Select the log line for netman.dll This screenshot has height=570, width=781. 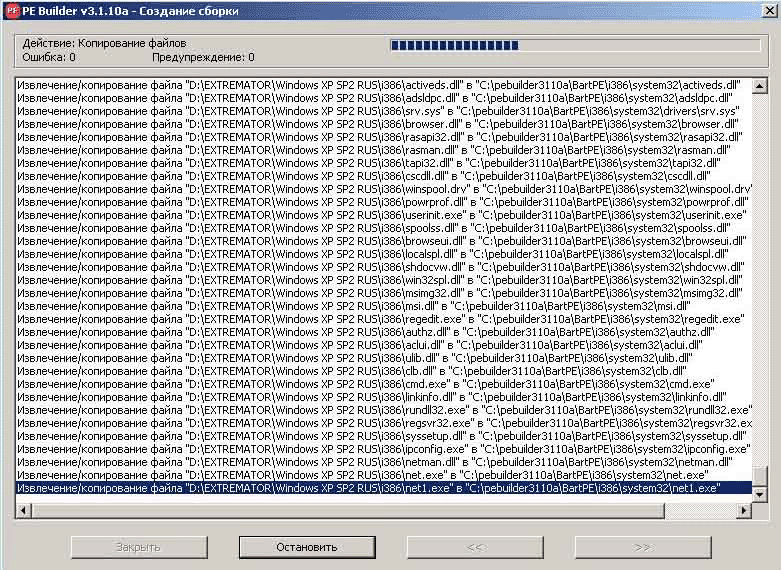click(384, 461)
